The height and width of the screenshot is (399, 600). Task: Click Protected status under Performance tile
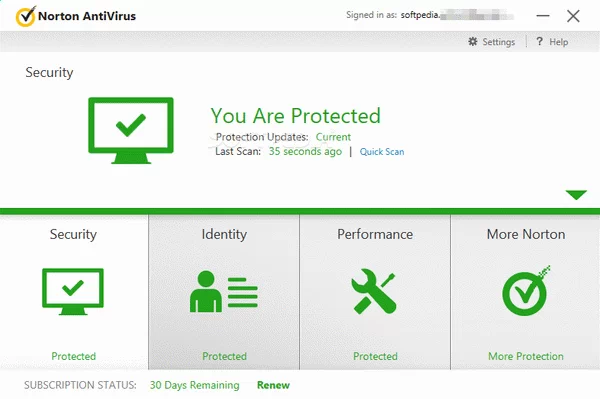pos(375,356)
